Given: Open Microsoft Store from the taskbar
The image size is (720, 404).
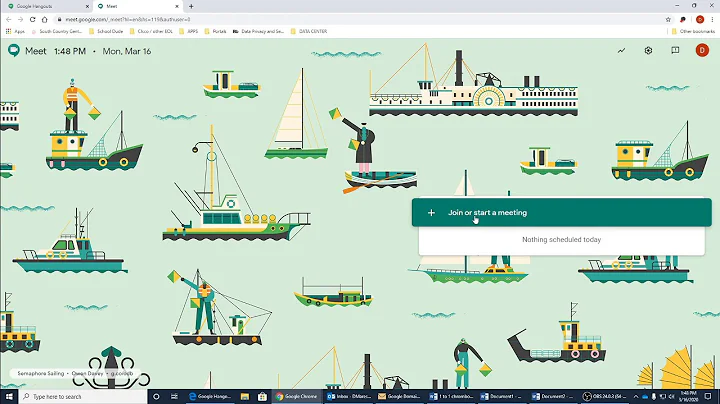Looking at the screenshot, I should tap(262, 396).
